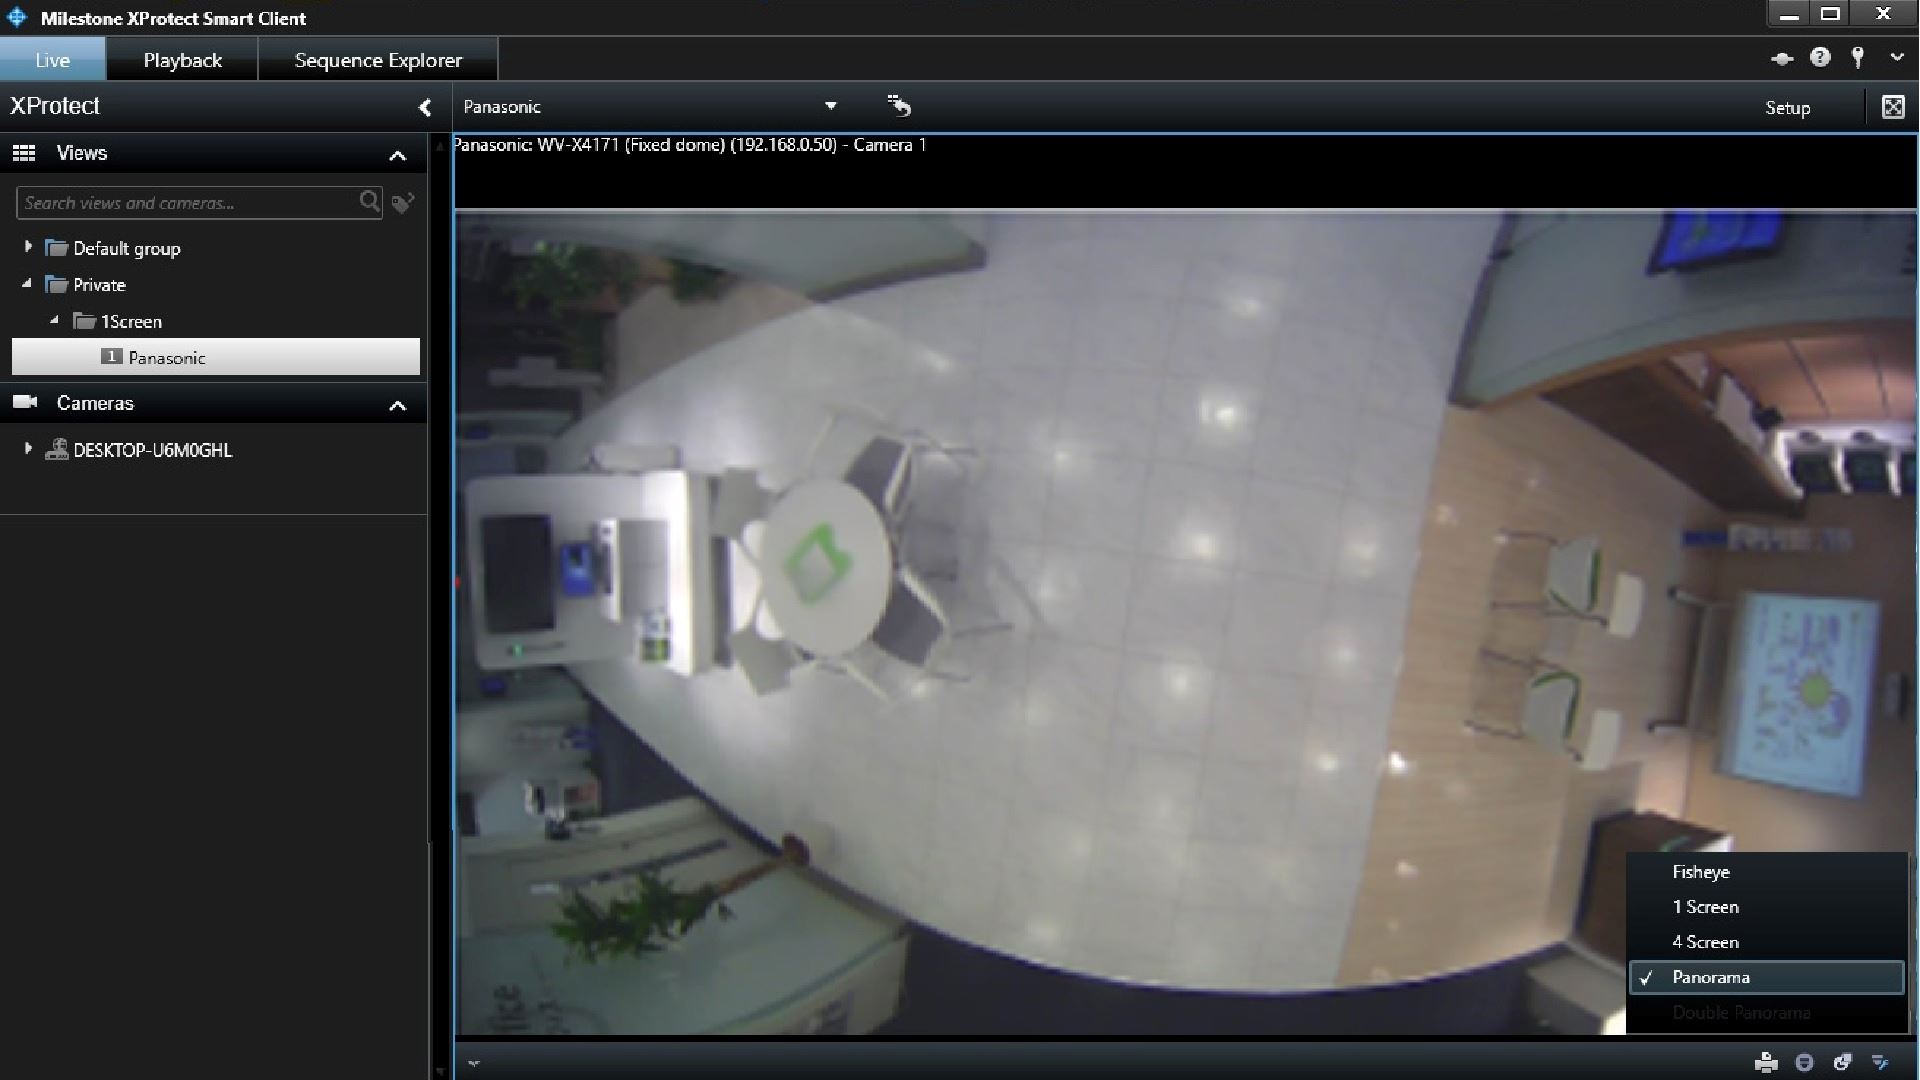Click the camera title bar text
Image resolution: width=1920 pixels, height=1080 pixels.
point(690,145)
